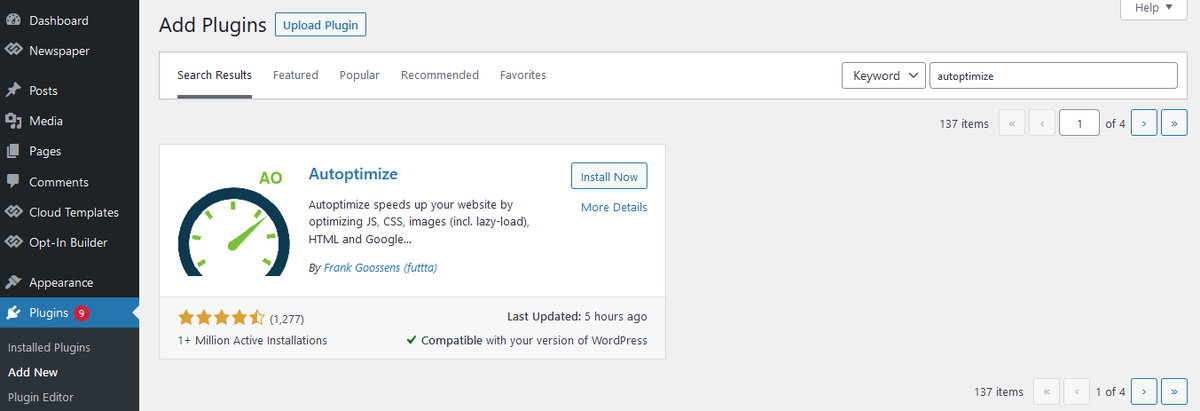Jump to last page in bottom pagination
The image size is (1200, 411).
coord(1175,392)
